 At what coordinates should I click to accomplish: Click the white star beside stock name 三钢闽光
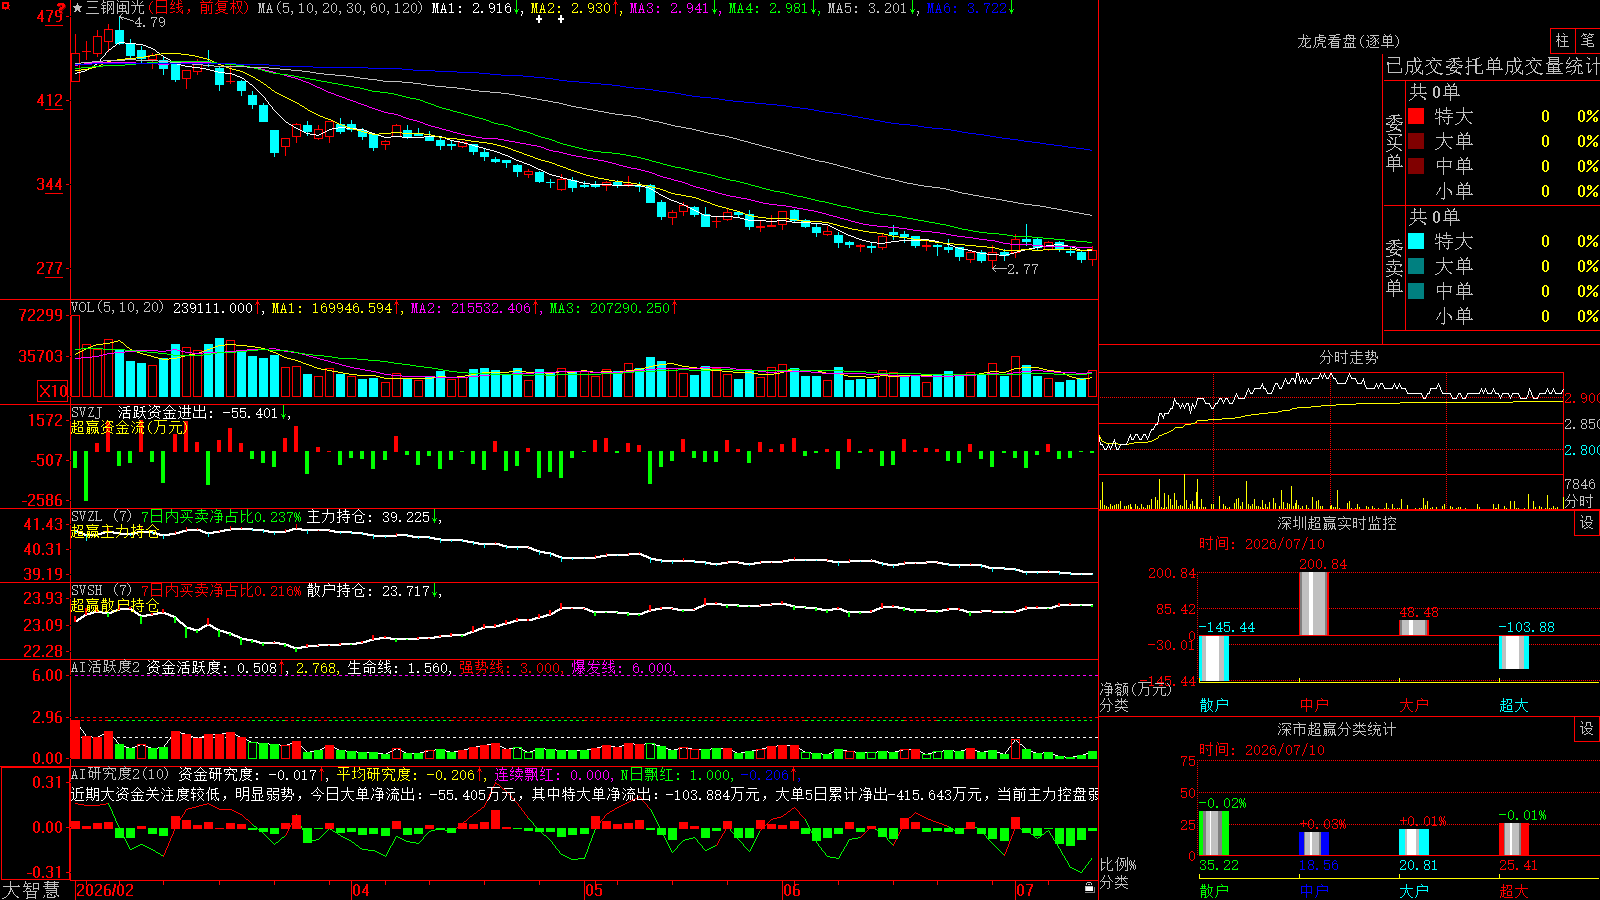[78, 8]
